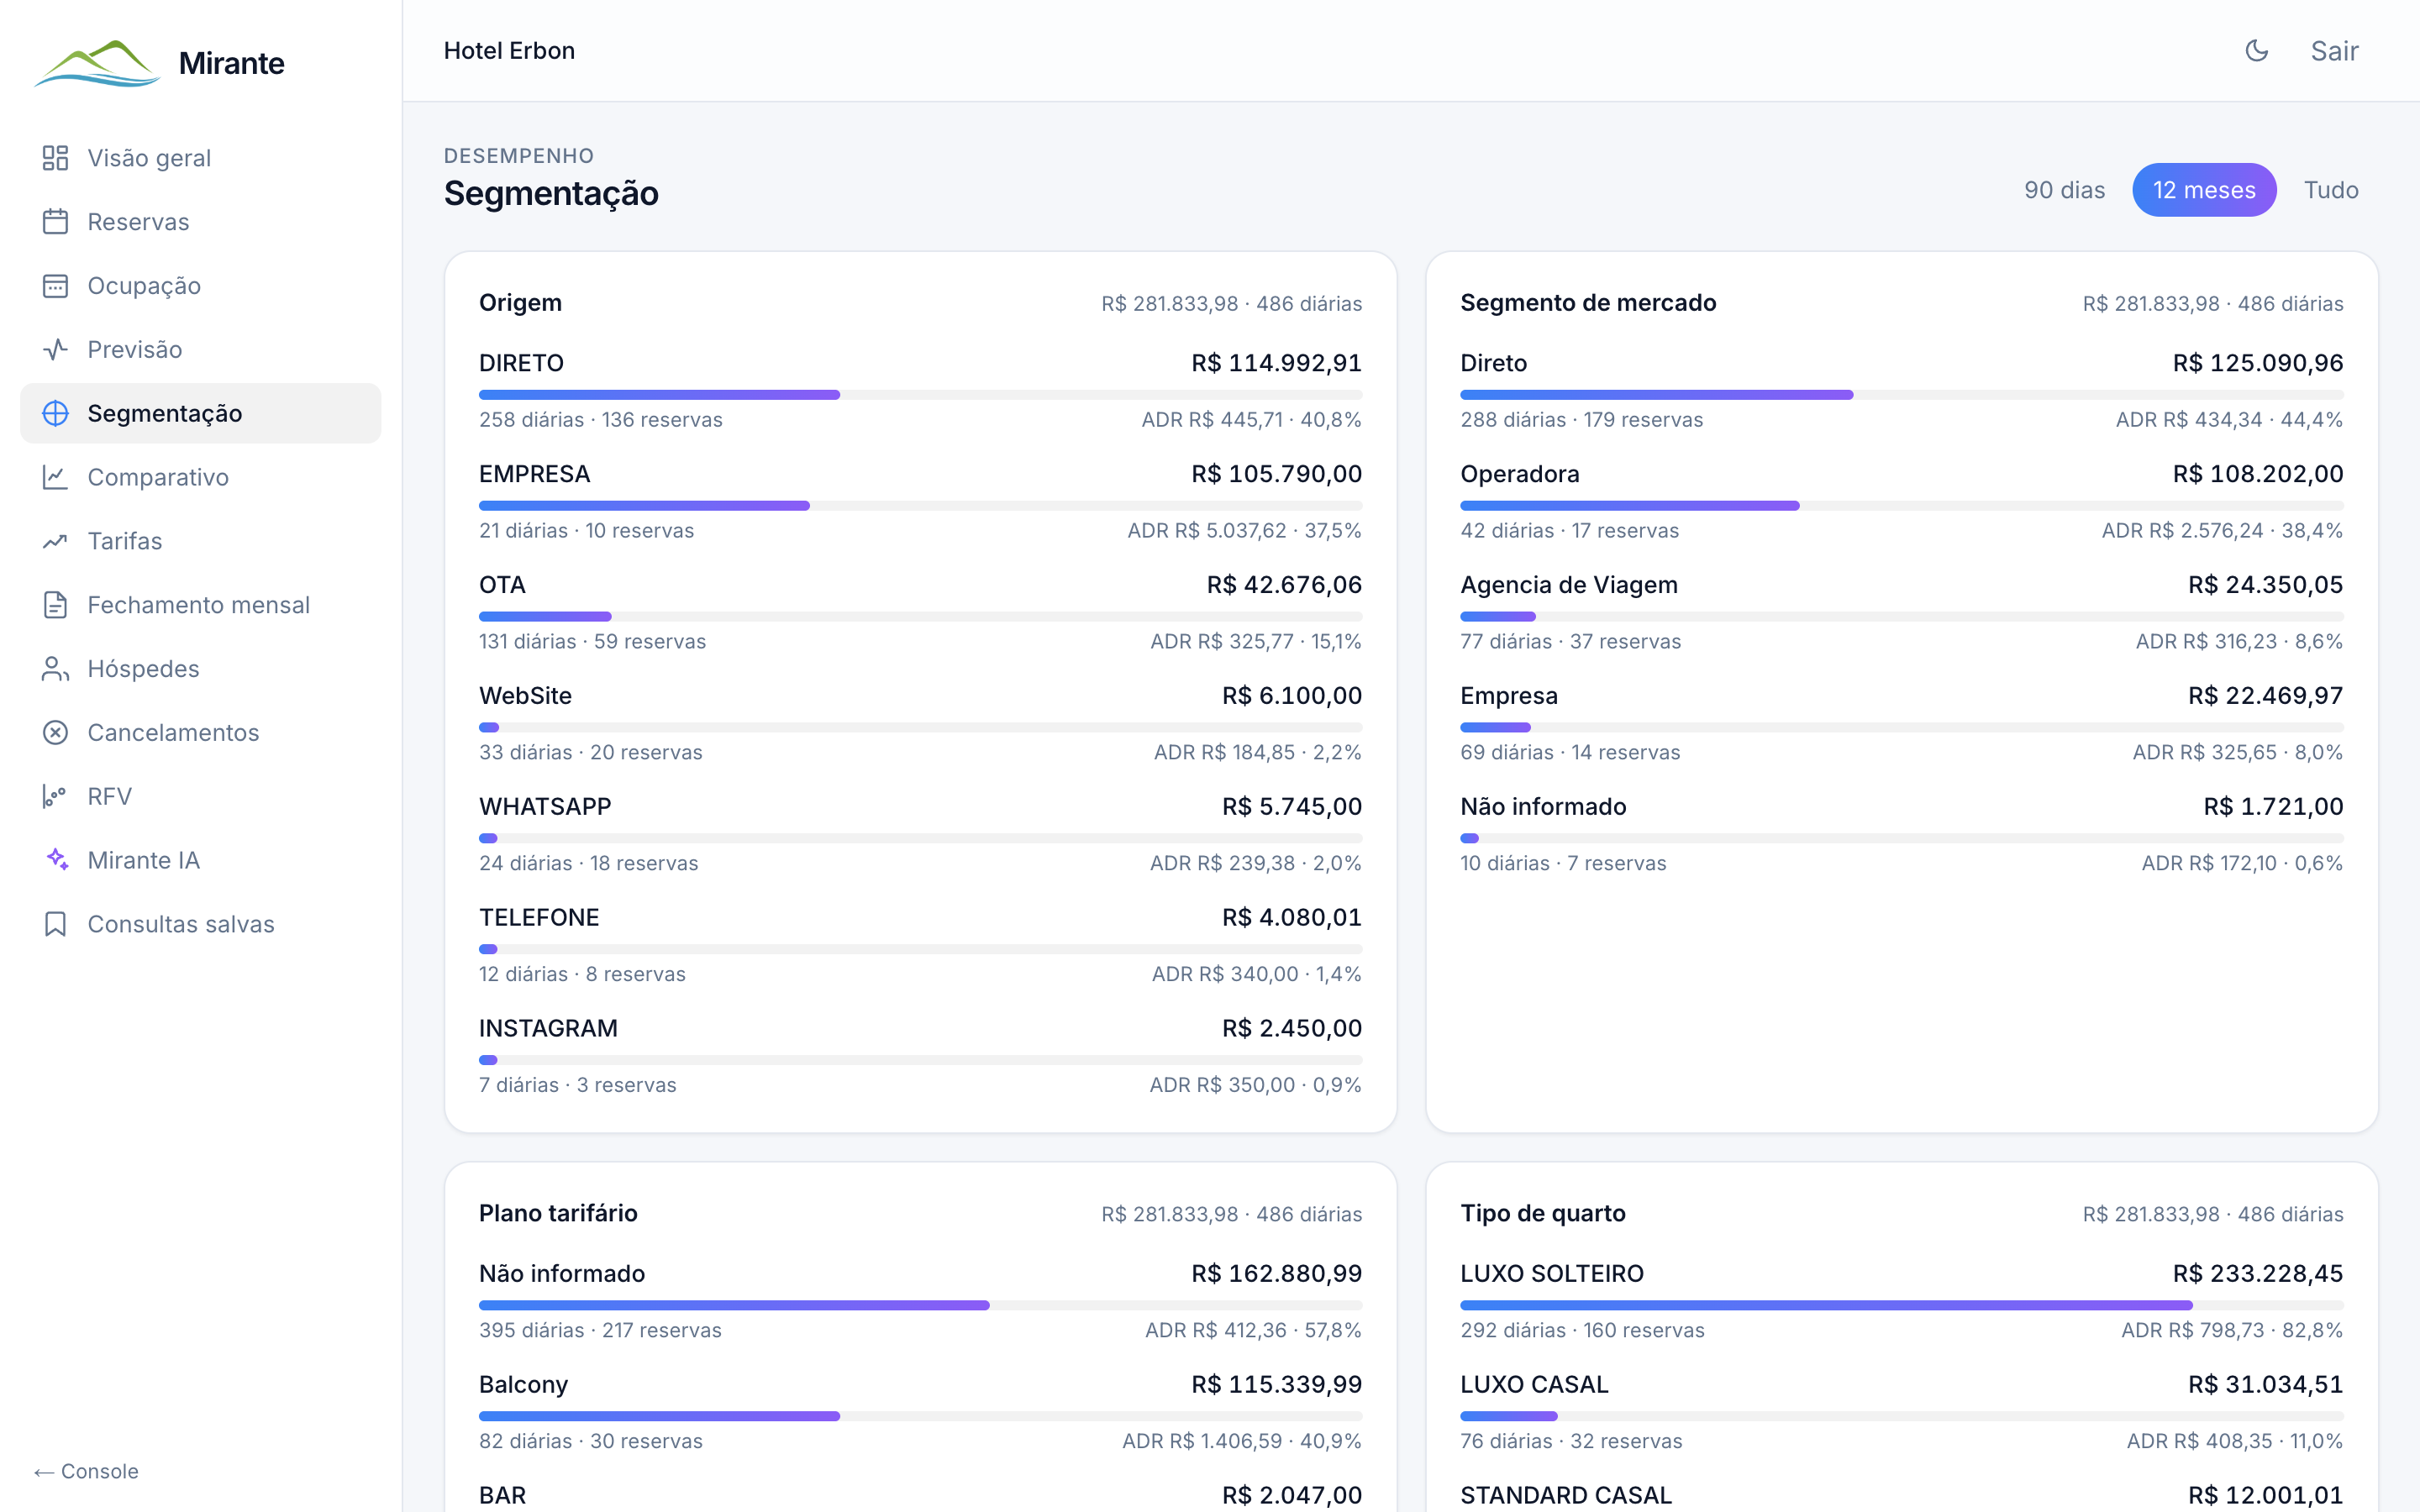The width and height of the screenshot is (2420, 1512).
Task: Switch period to 90 dias
Action: pyautogui.click(x=2064, y=190)
